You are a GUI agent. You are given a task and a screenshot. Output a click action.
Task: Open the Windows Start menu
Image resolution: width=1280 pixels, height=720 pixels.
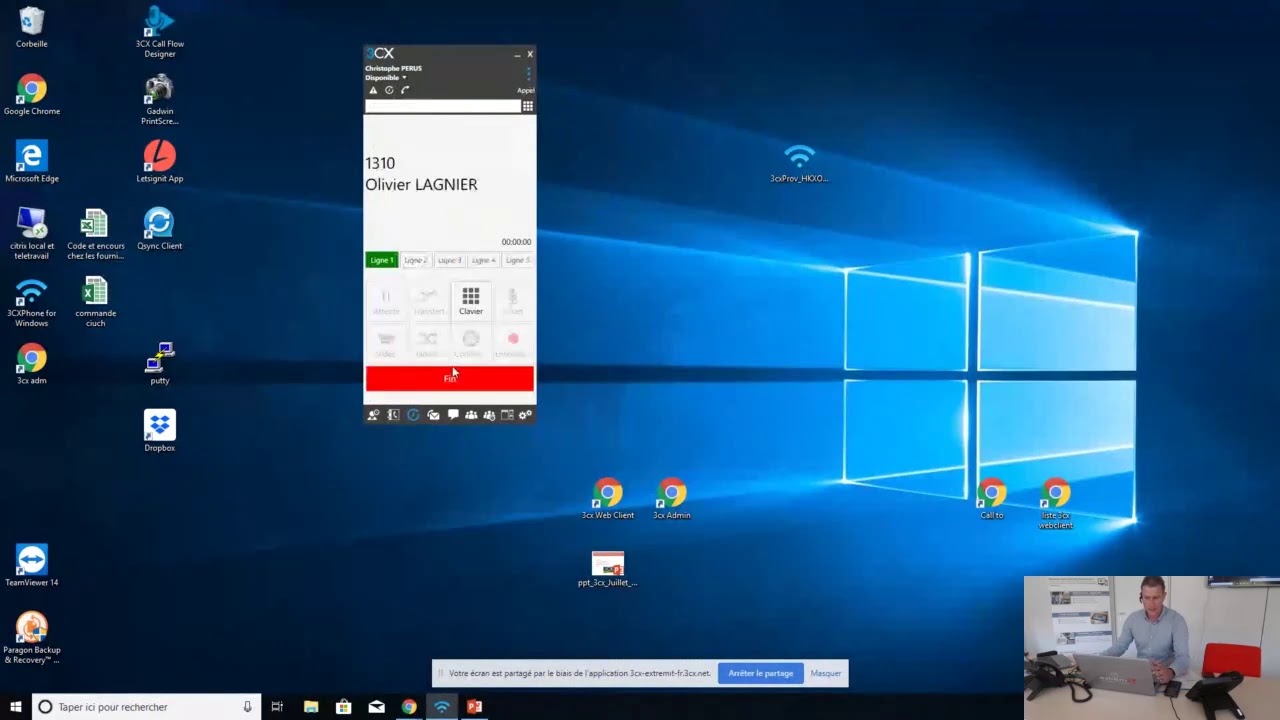(x=16, y=707)
